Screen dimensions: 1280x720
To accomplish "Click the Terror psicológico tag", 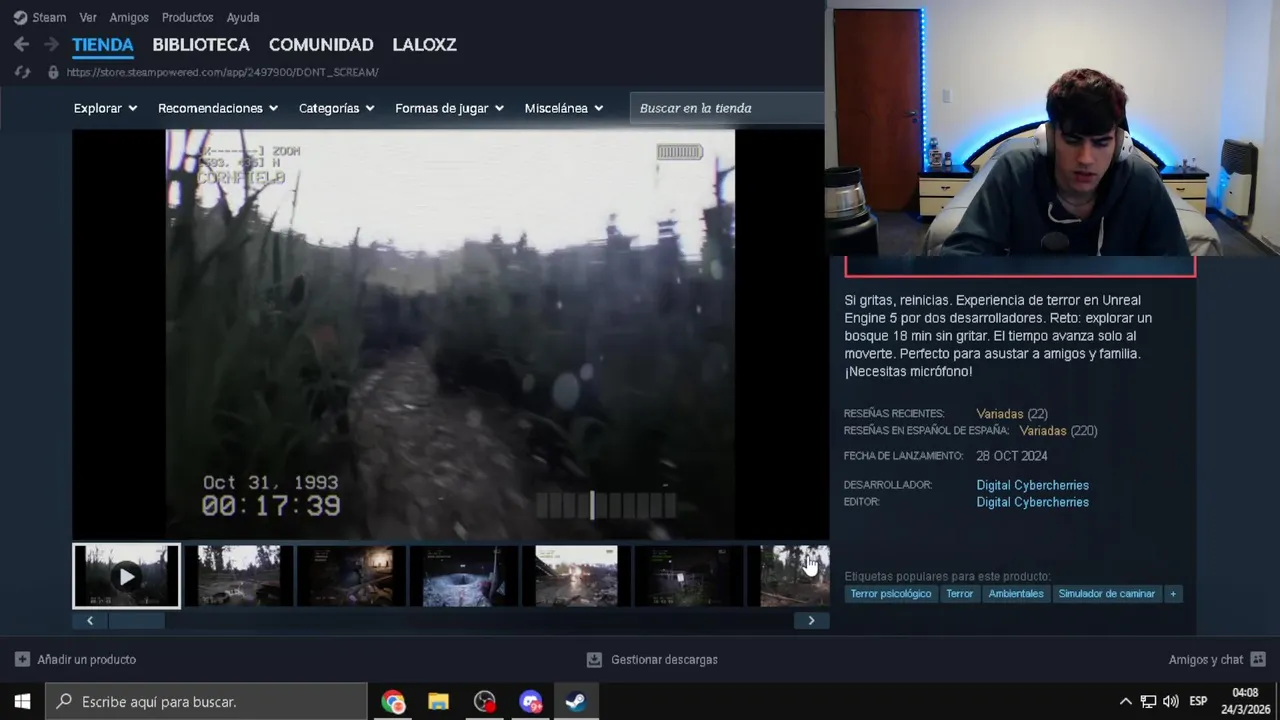I will coord(890,594).
